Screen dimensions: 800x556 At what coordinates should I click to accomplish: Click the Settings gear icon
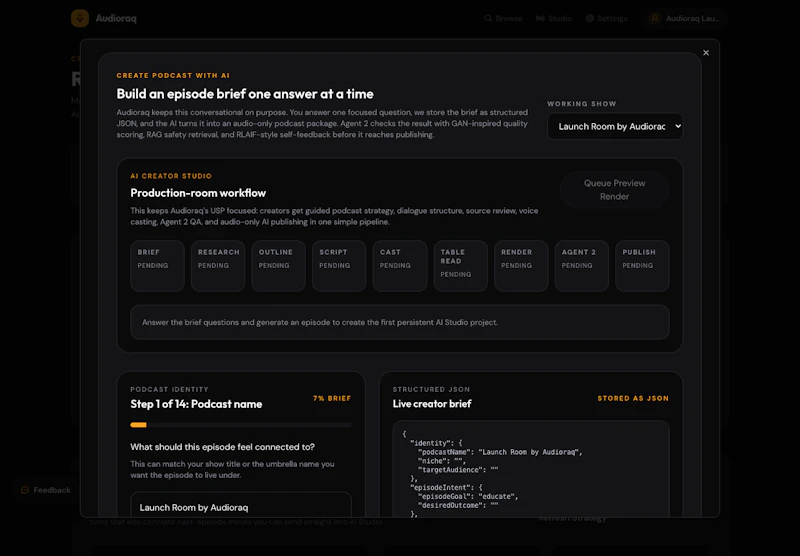(x=590, y=18)
